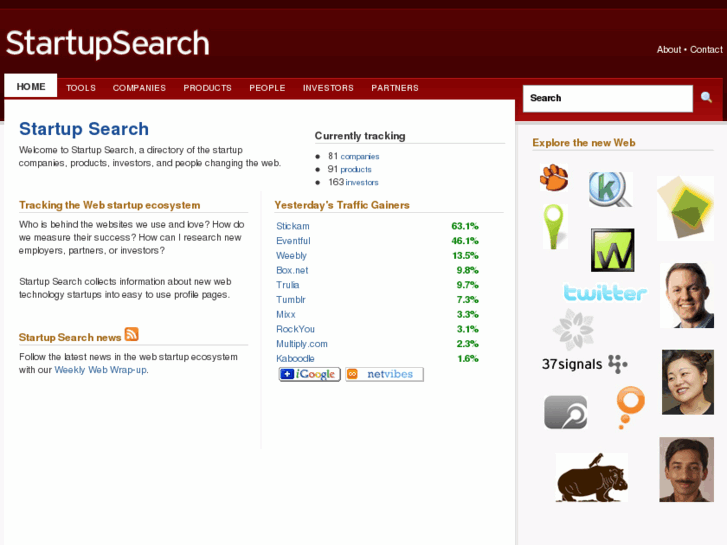Open the Weebly profile link
The height and width of the screenshot is (545, 727).
[x=291, y=256]
